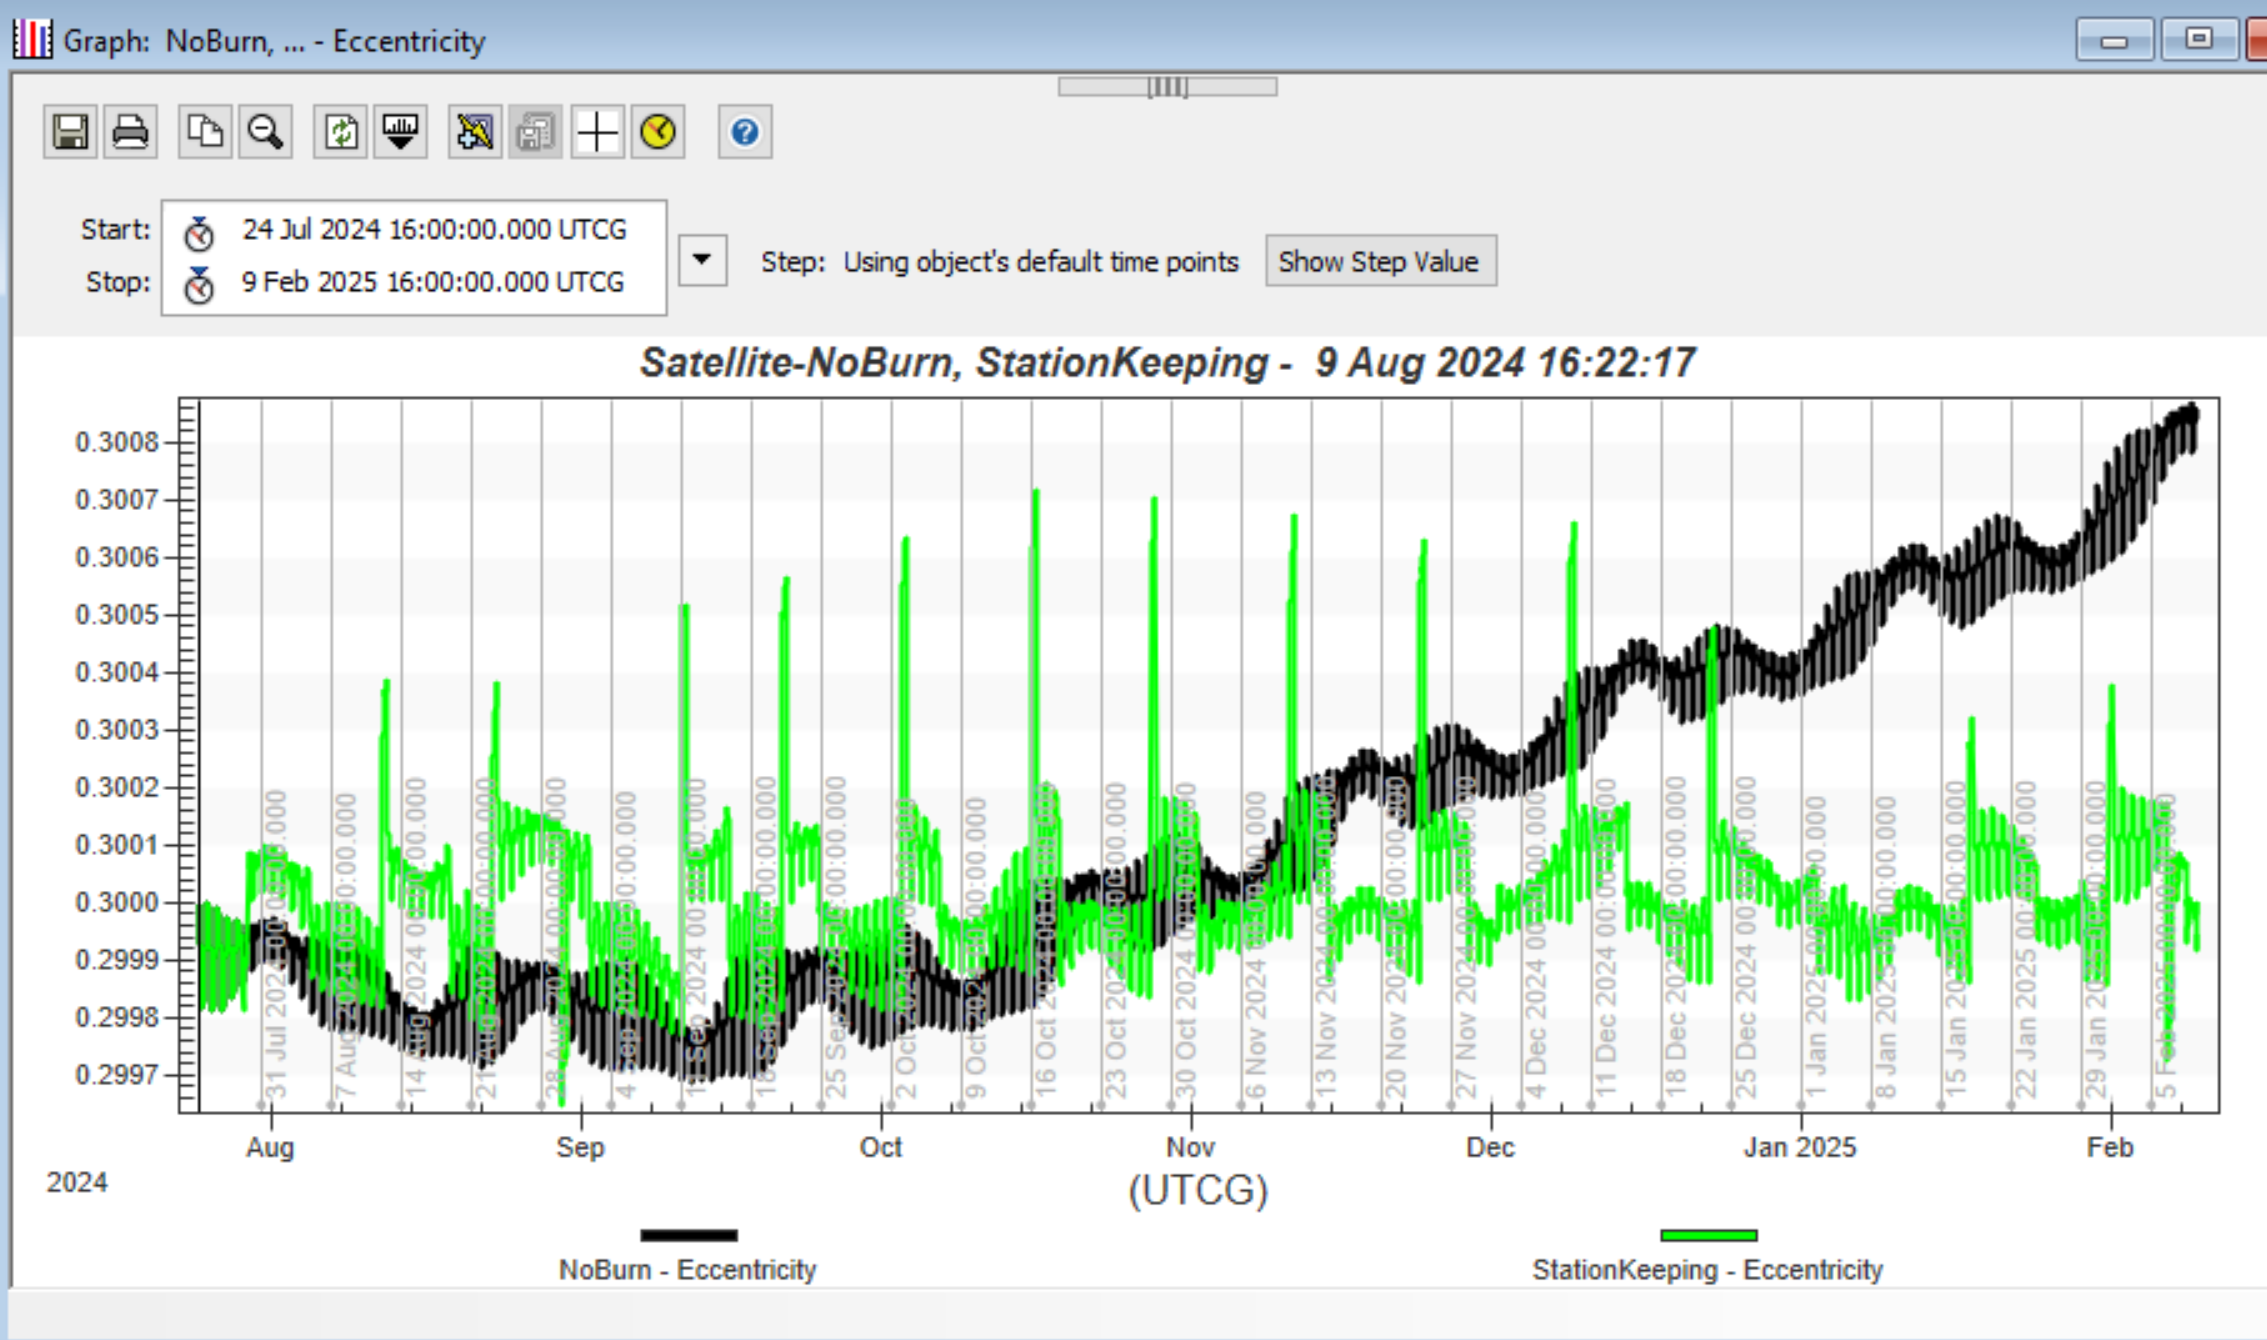Copy the graph to the clipboard
This screenshot has width=2267, height=1340.
205,132
